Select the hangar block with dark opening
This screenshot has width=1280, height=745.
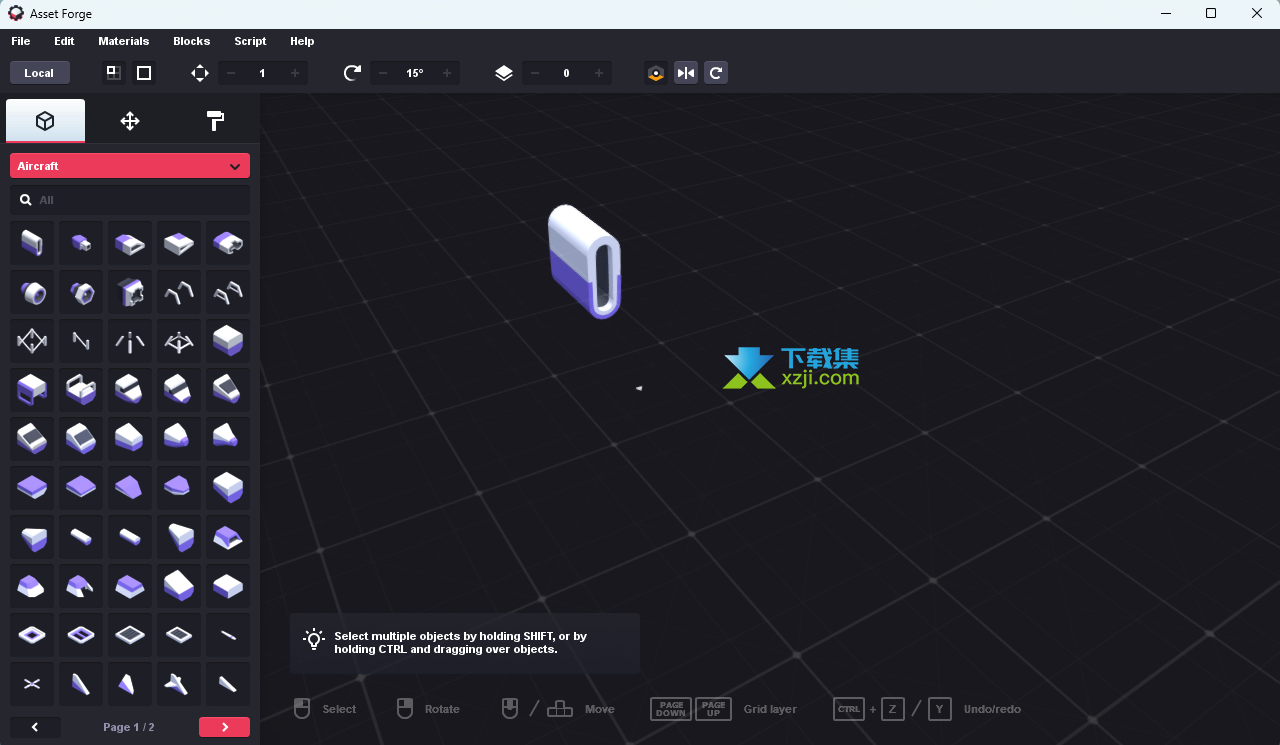[x=228, y=537]
